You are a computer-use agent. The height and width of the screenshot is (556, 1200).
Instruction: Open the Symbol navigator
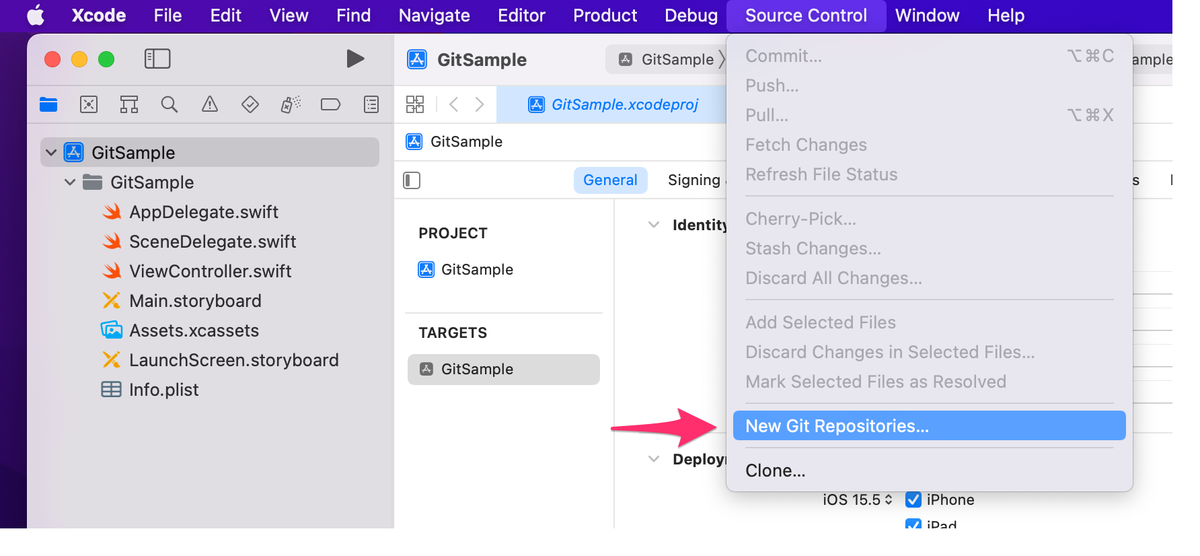tap(128, 104)
